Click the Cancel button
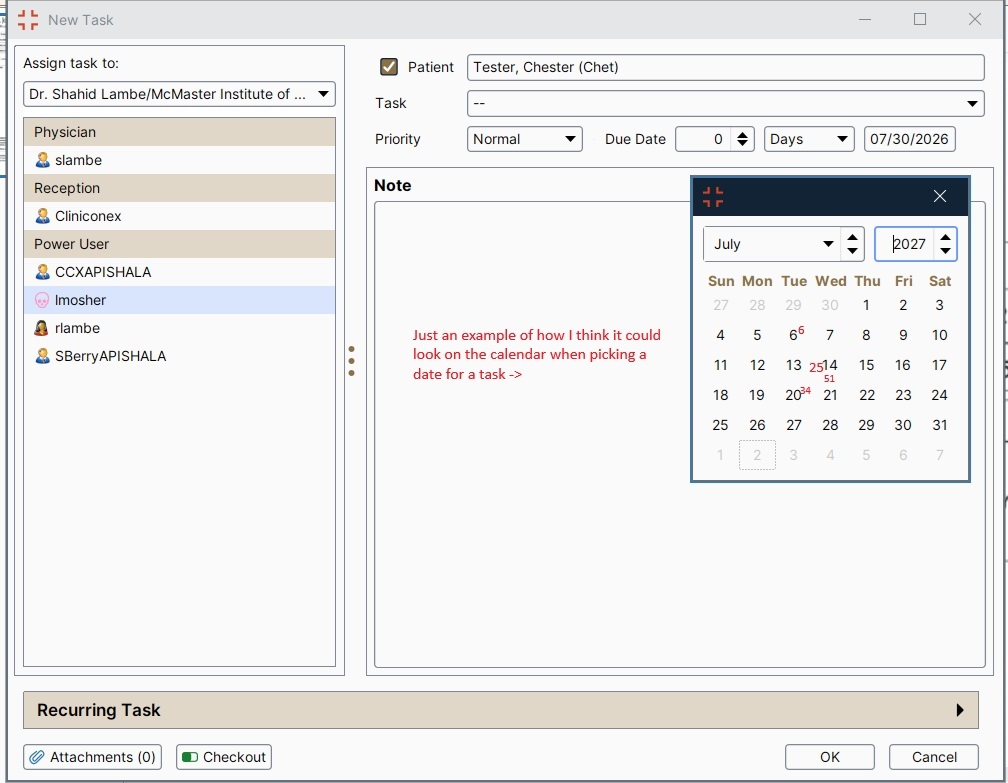 (933, 757)
